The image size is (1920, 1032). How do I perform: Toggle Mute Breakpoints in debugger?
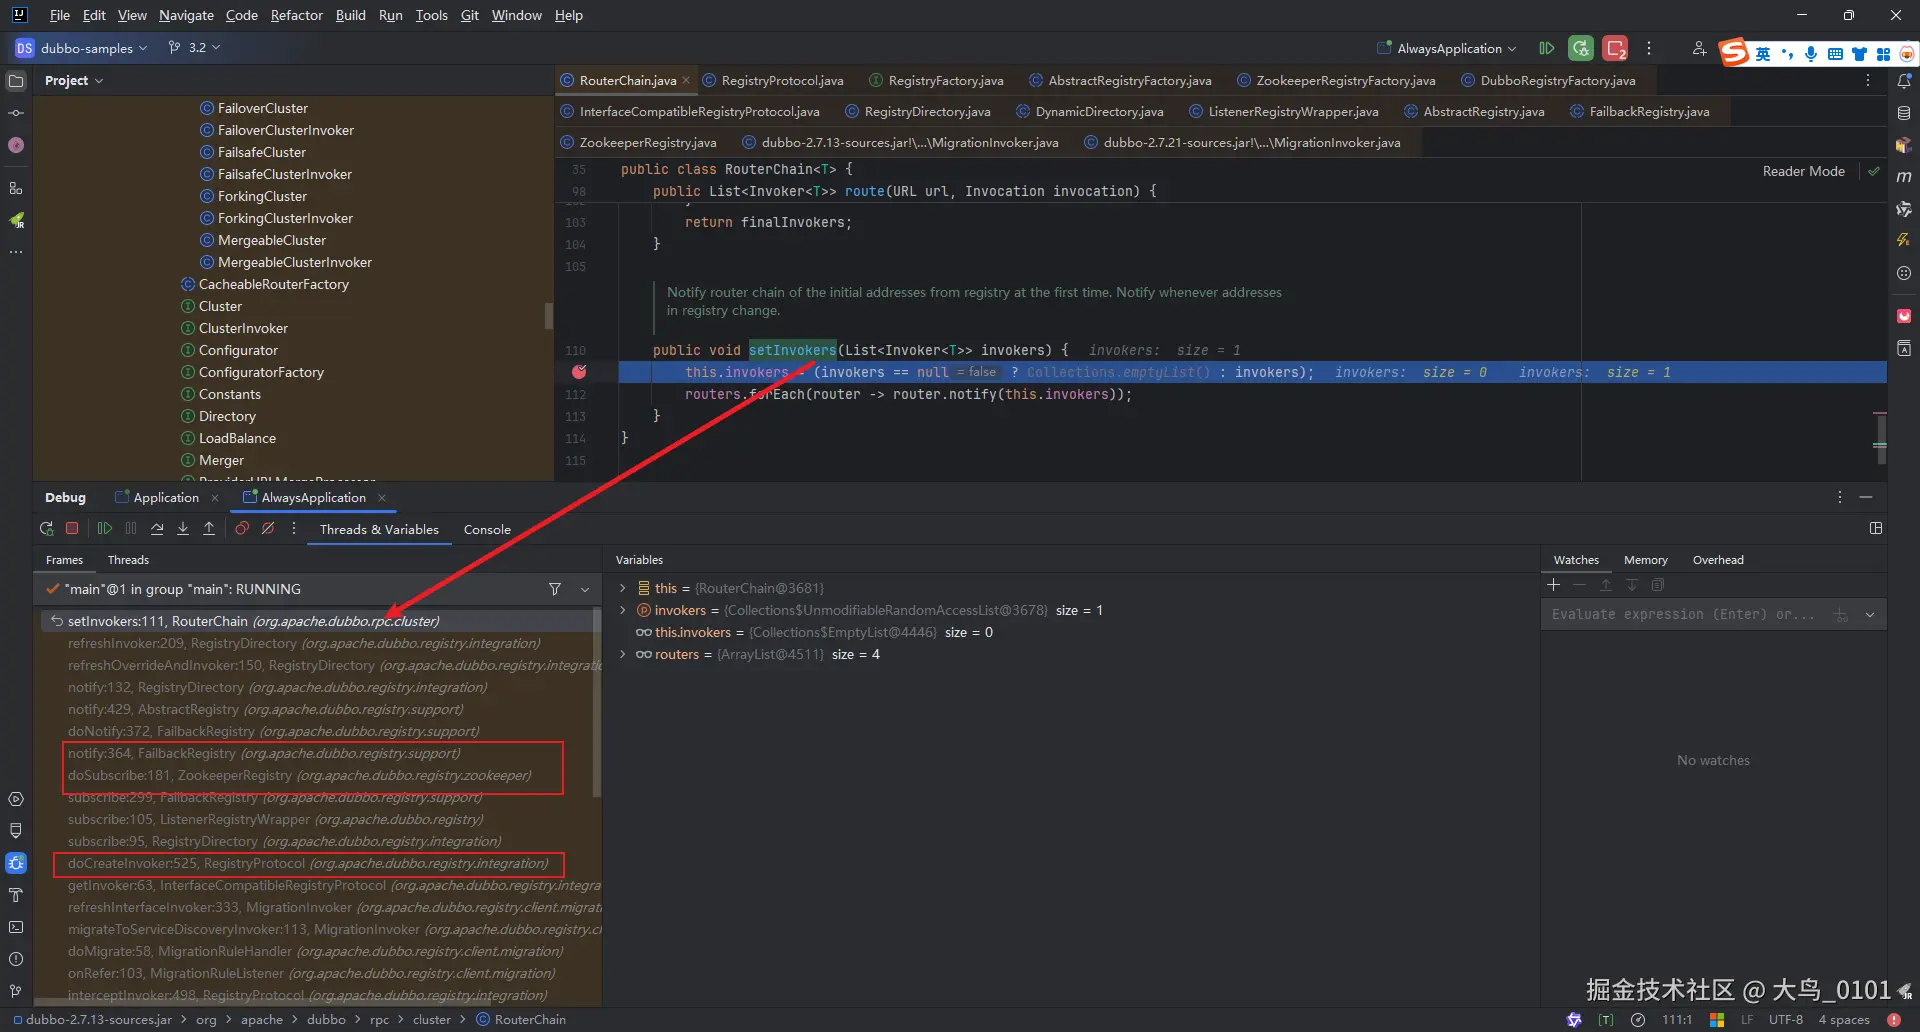[x=268, y=529]
